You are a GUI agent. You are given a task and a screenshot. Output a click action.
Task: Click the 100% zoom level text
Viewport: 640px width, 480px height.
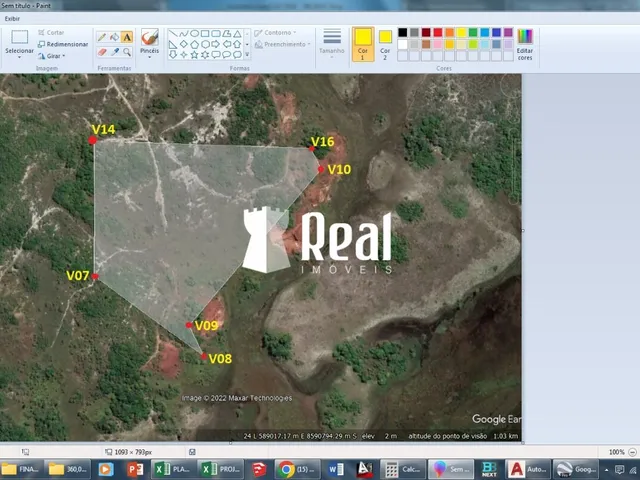[x=616, y=452]
